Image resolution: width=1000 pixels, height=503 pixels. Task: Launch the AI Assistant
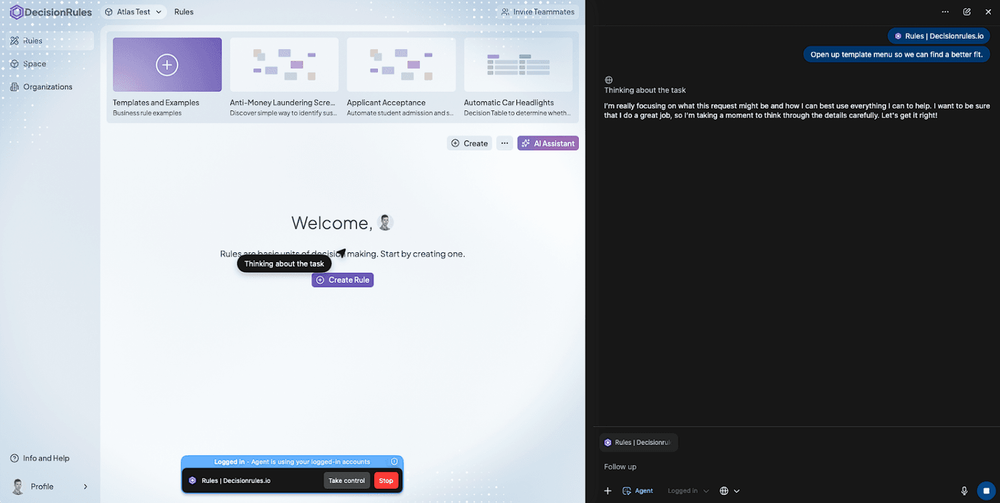(548, 143)
